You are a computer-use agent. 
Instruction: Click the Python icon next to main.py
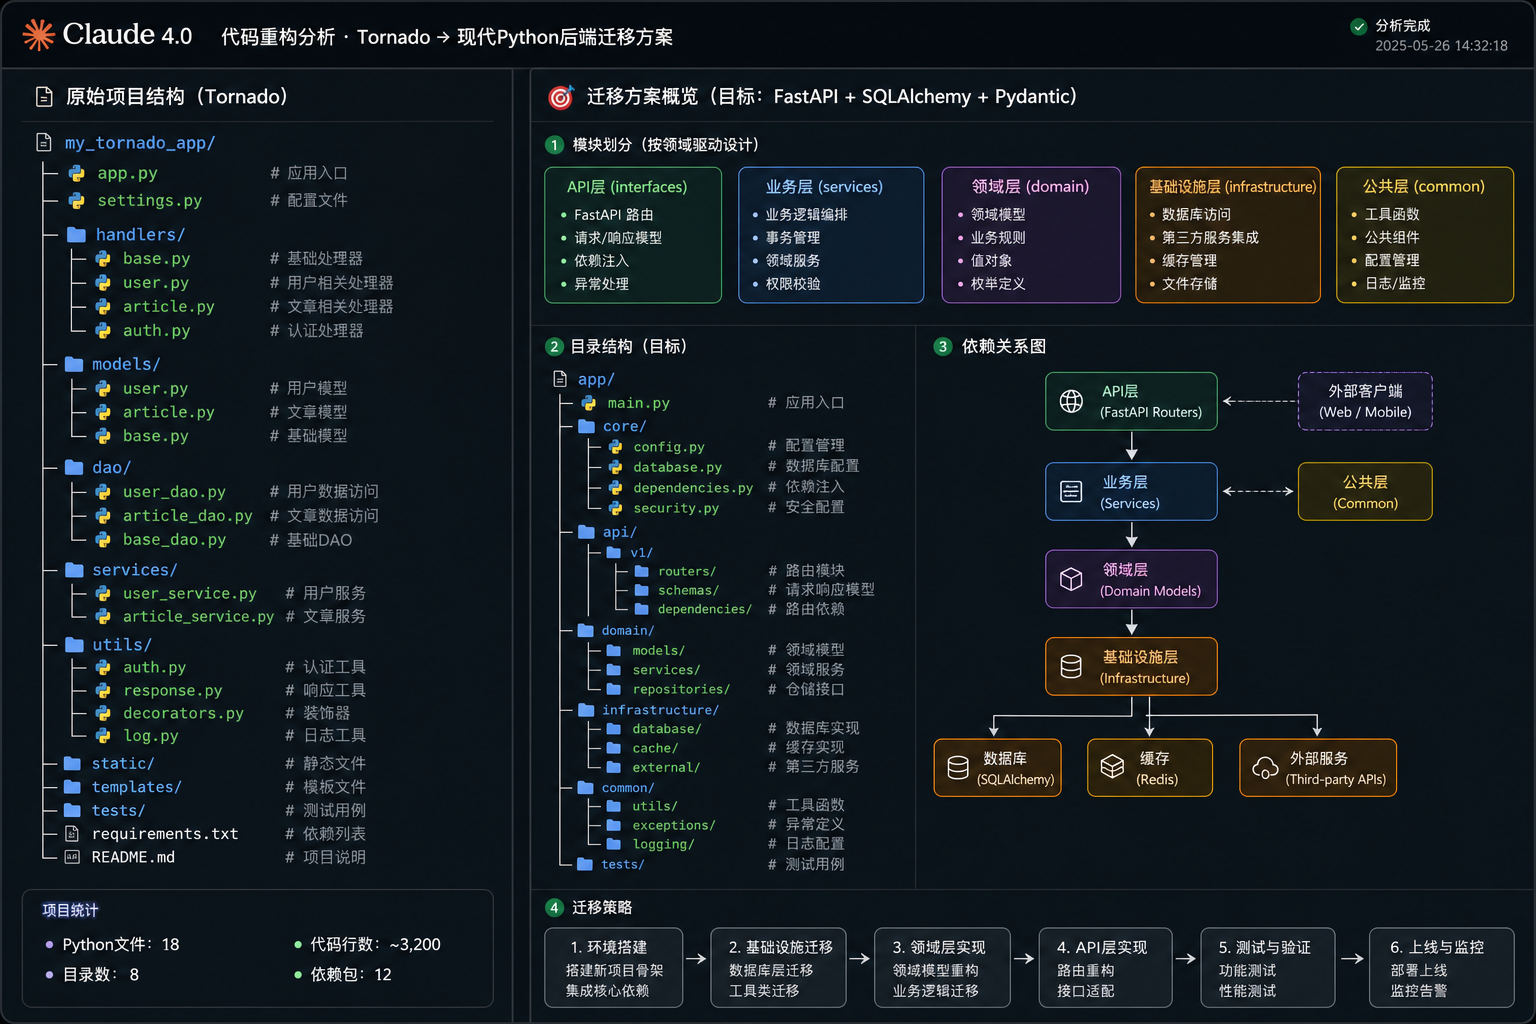[x=590, y=403]
